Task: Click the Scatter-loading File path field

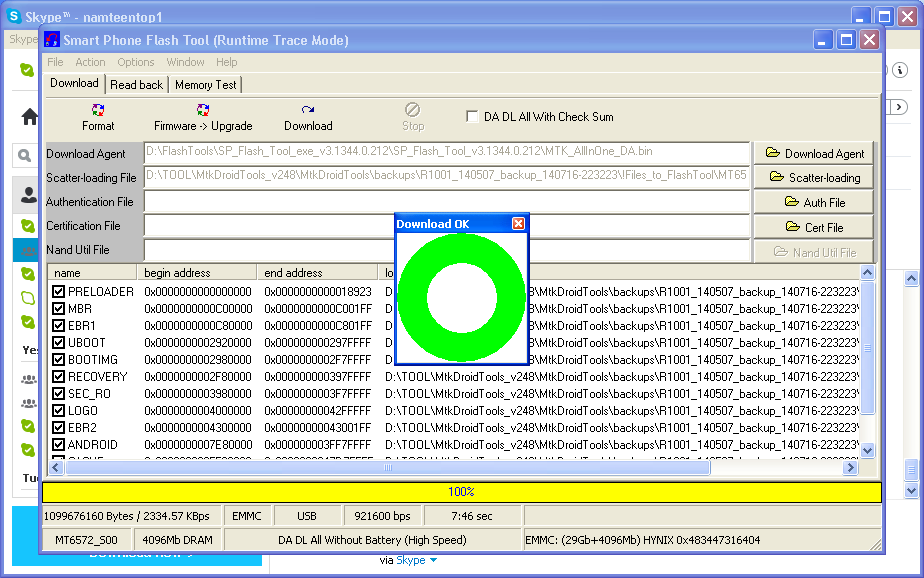Action: tap(447, 176)
